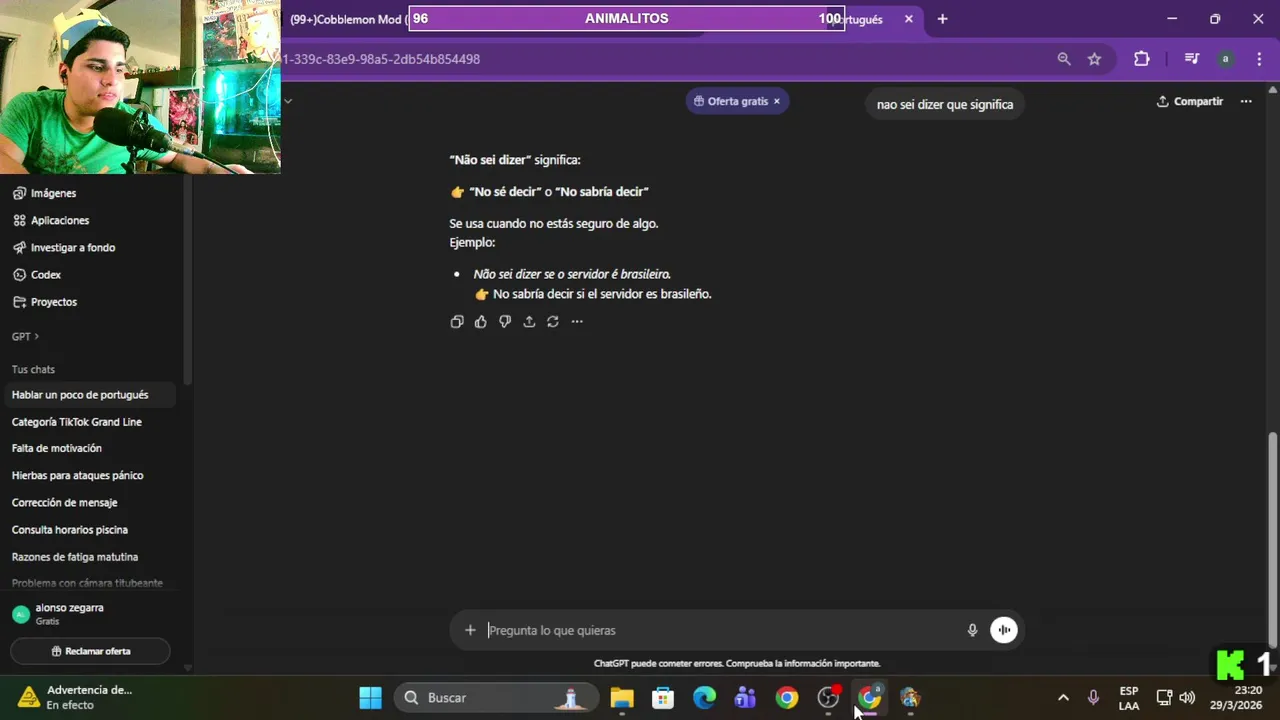1280x720 pixels.
Task: Click the Compartir button
Action: point(1190,101)
